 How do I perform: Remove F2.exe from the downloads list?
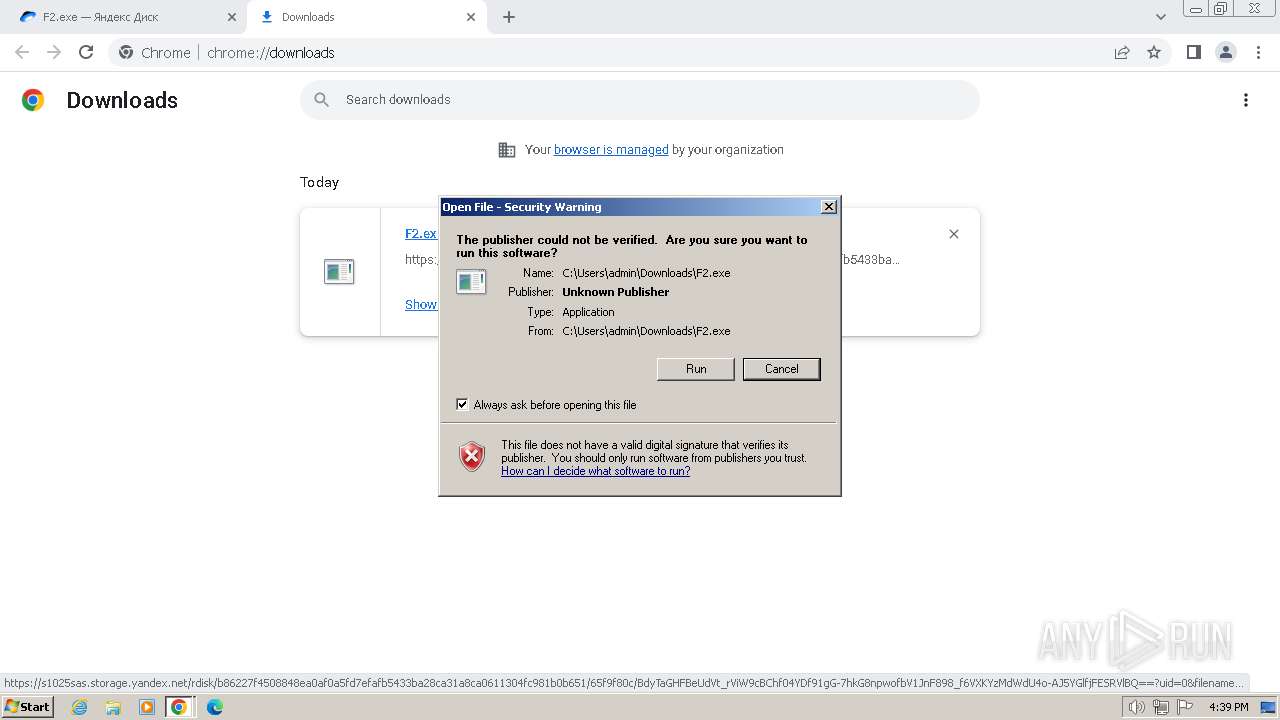click(x=954, y=234)
